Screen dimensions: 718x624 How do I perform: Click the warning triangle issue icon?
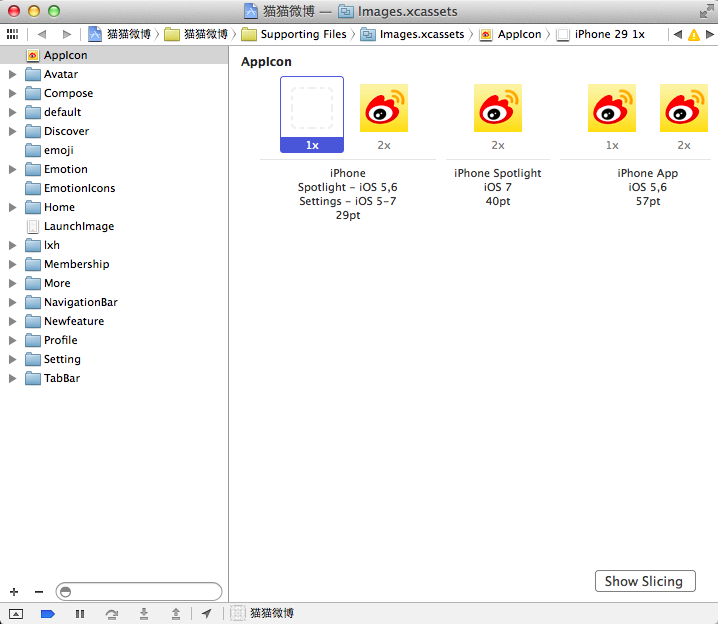(x=694, y=34)
